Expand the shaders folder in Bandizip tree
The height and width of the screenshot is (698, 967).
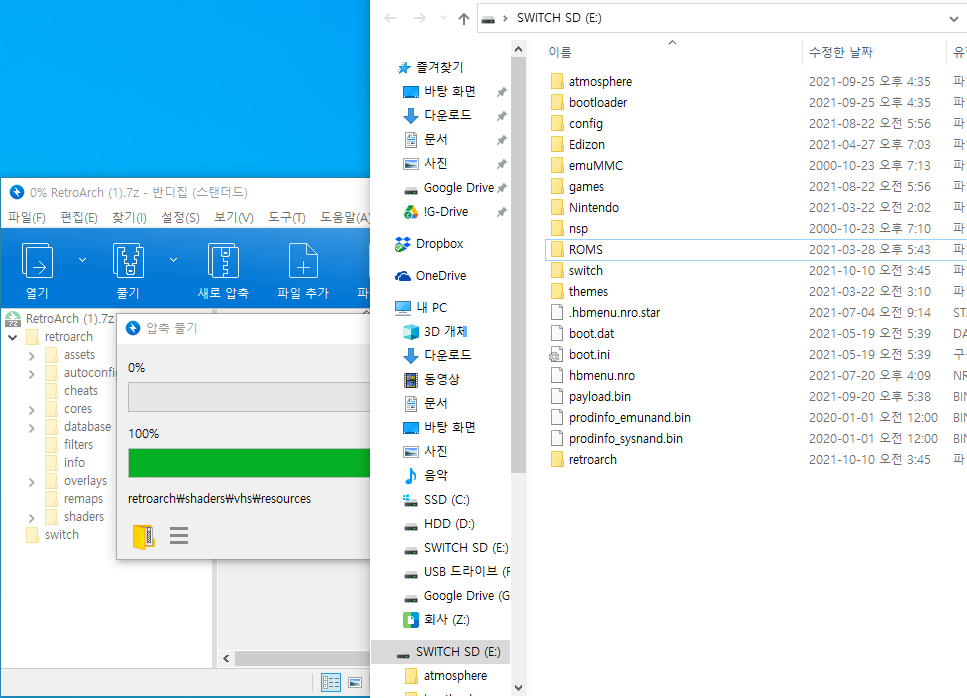(31, 518)
